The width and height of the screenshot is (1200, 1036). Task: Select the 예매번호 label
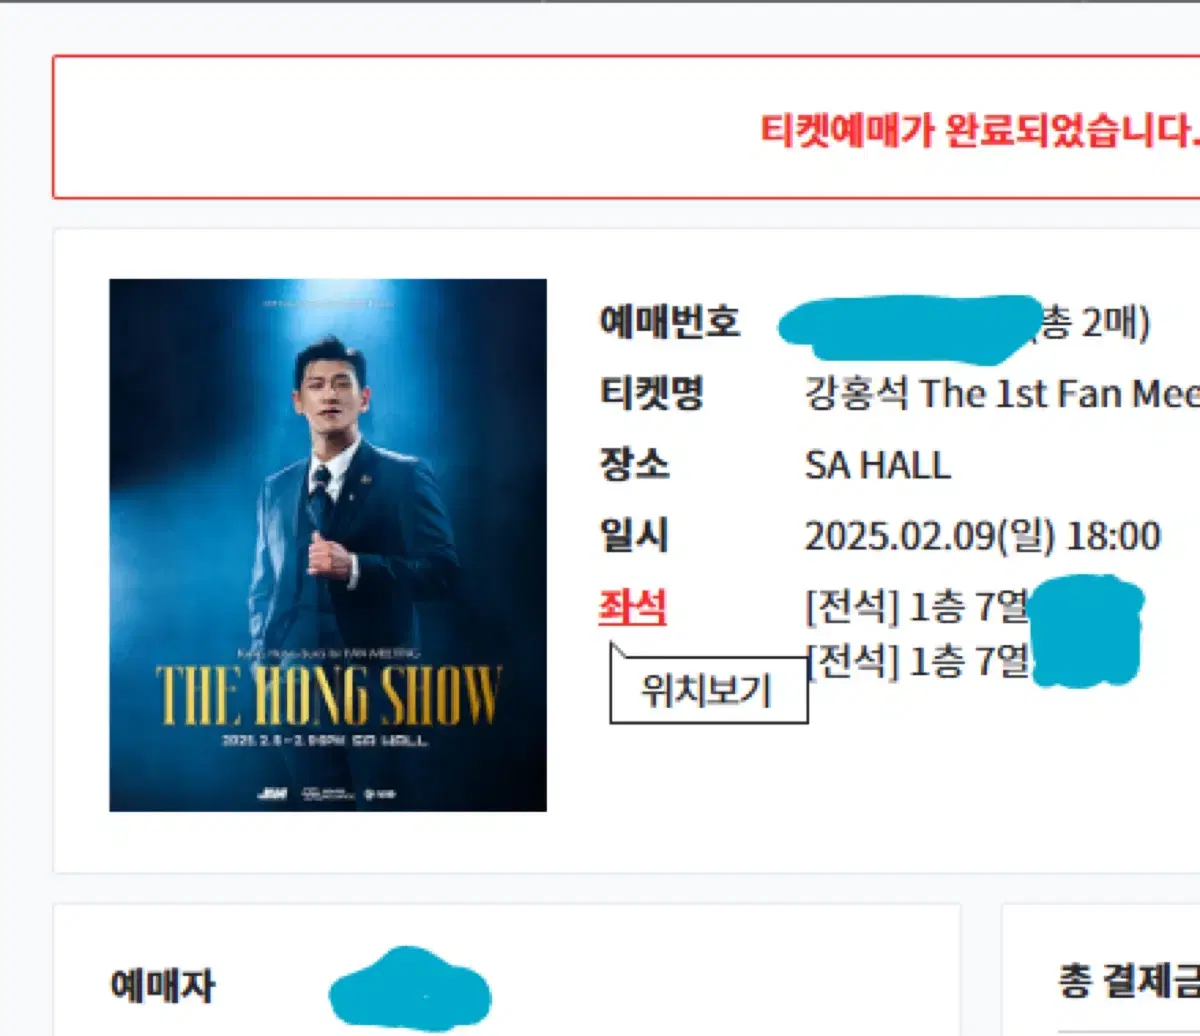669,322
